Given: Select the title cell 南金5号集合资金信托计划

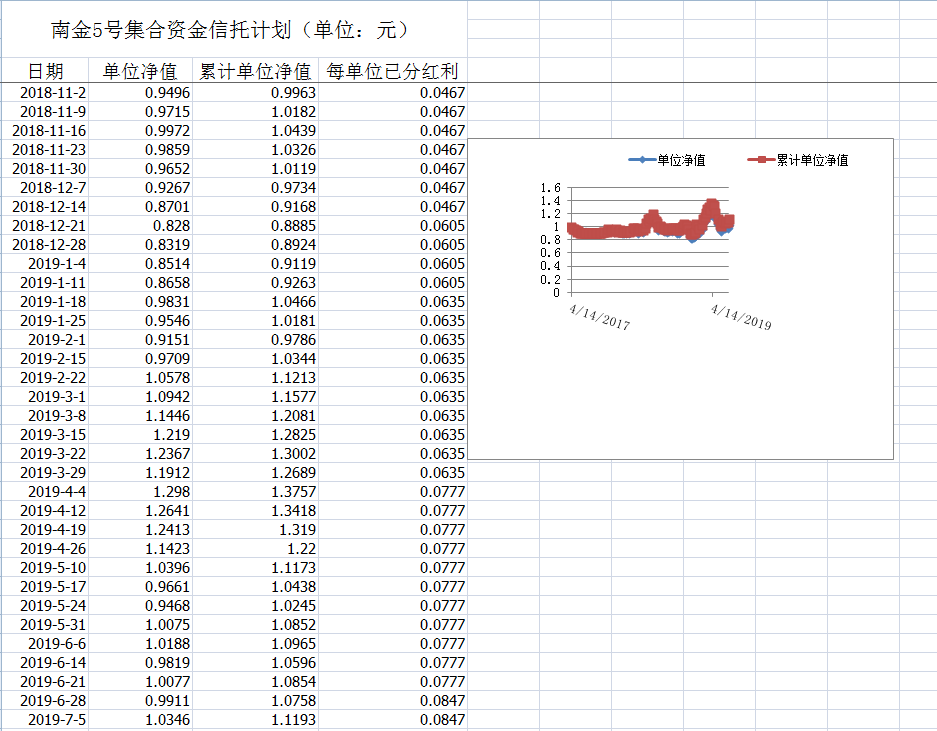Looking at the screenshot, I should coord(233,30).
